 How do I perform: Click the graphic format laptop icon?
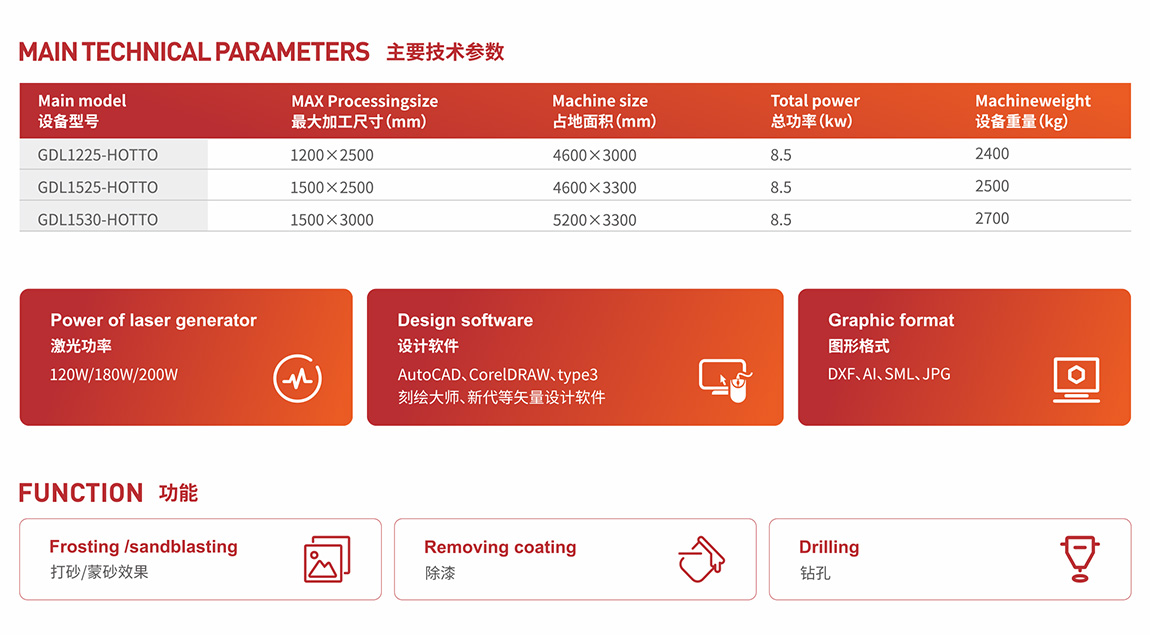click(1076, 380)
